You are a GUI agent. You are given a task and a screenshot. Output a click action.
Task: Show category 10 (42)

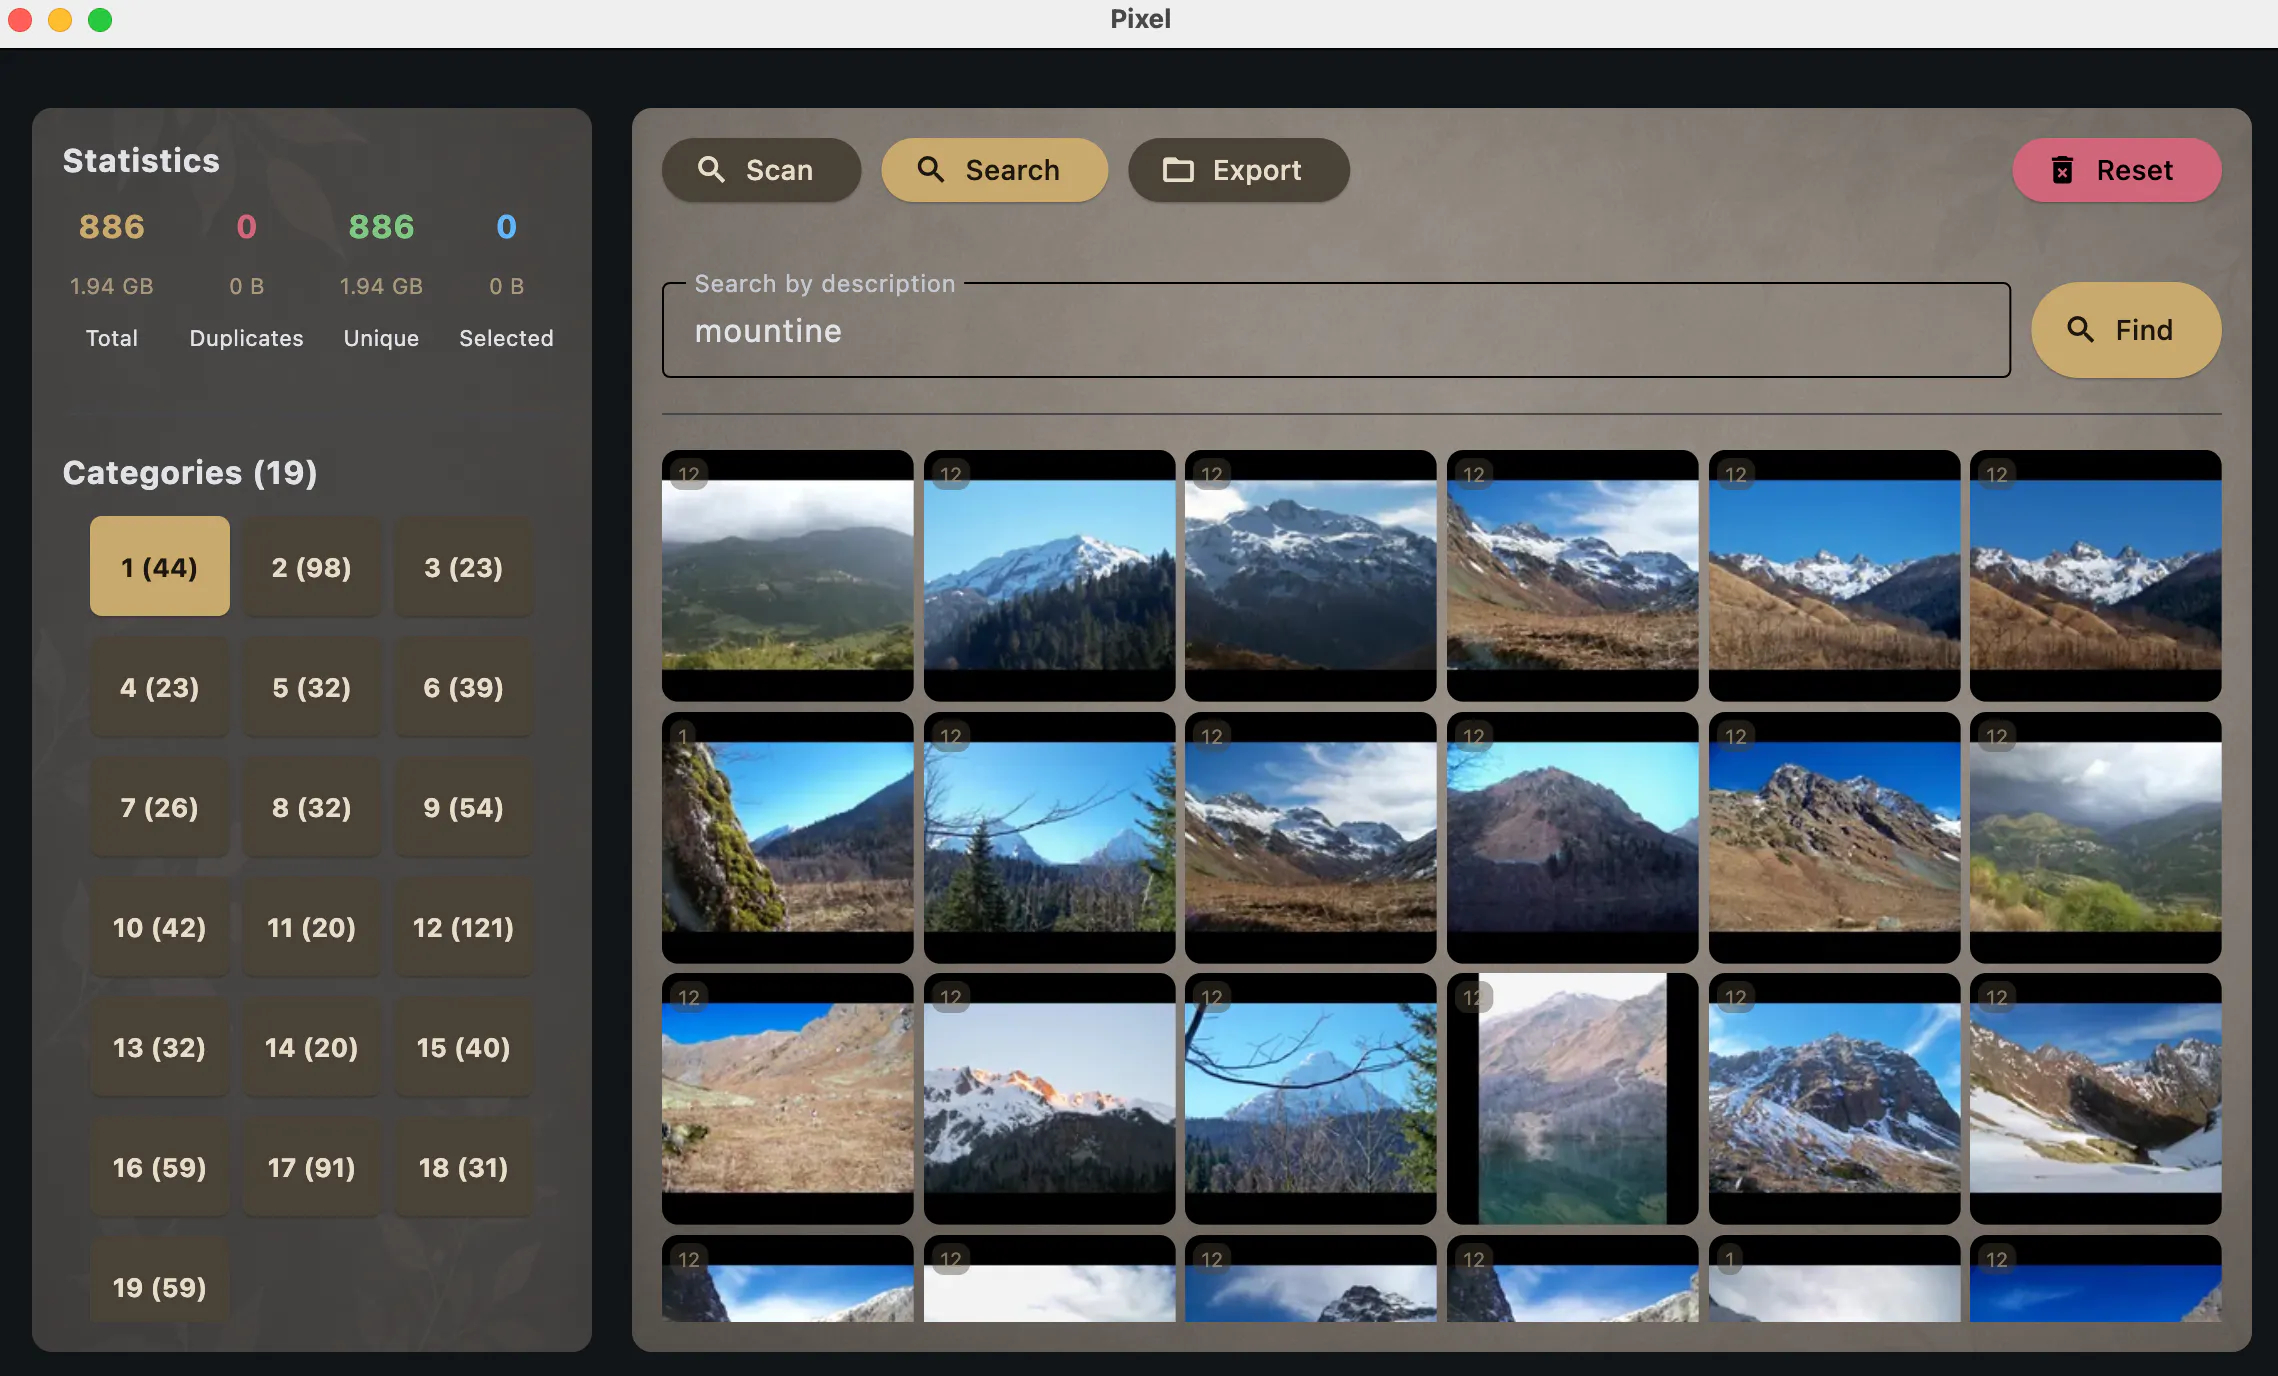tap(160, 927)
